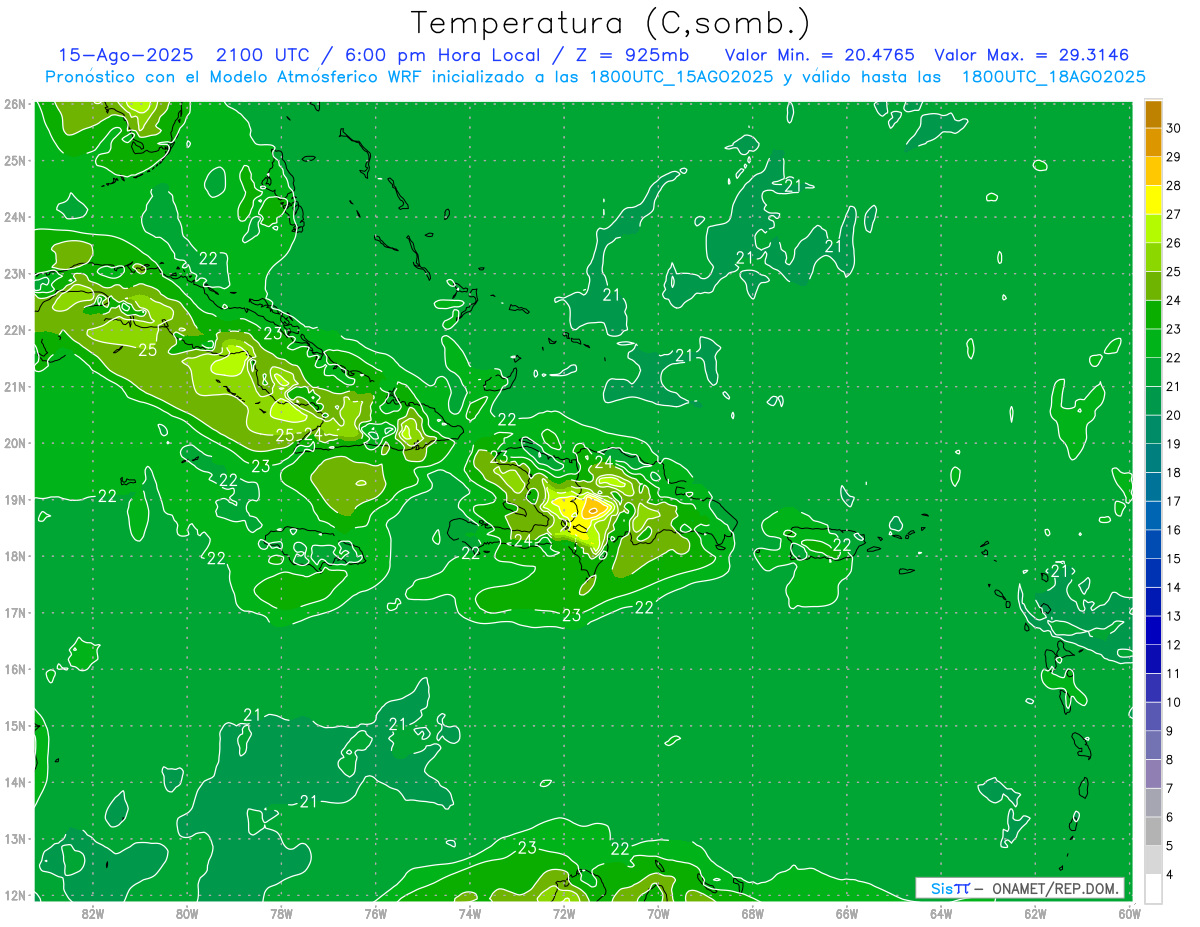The width and height of the screenshot is (1200, 927).
Task: Click the colorbar '12' value label
Action: click(x=1174, y=644)
